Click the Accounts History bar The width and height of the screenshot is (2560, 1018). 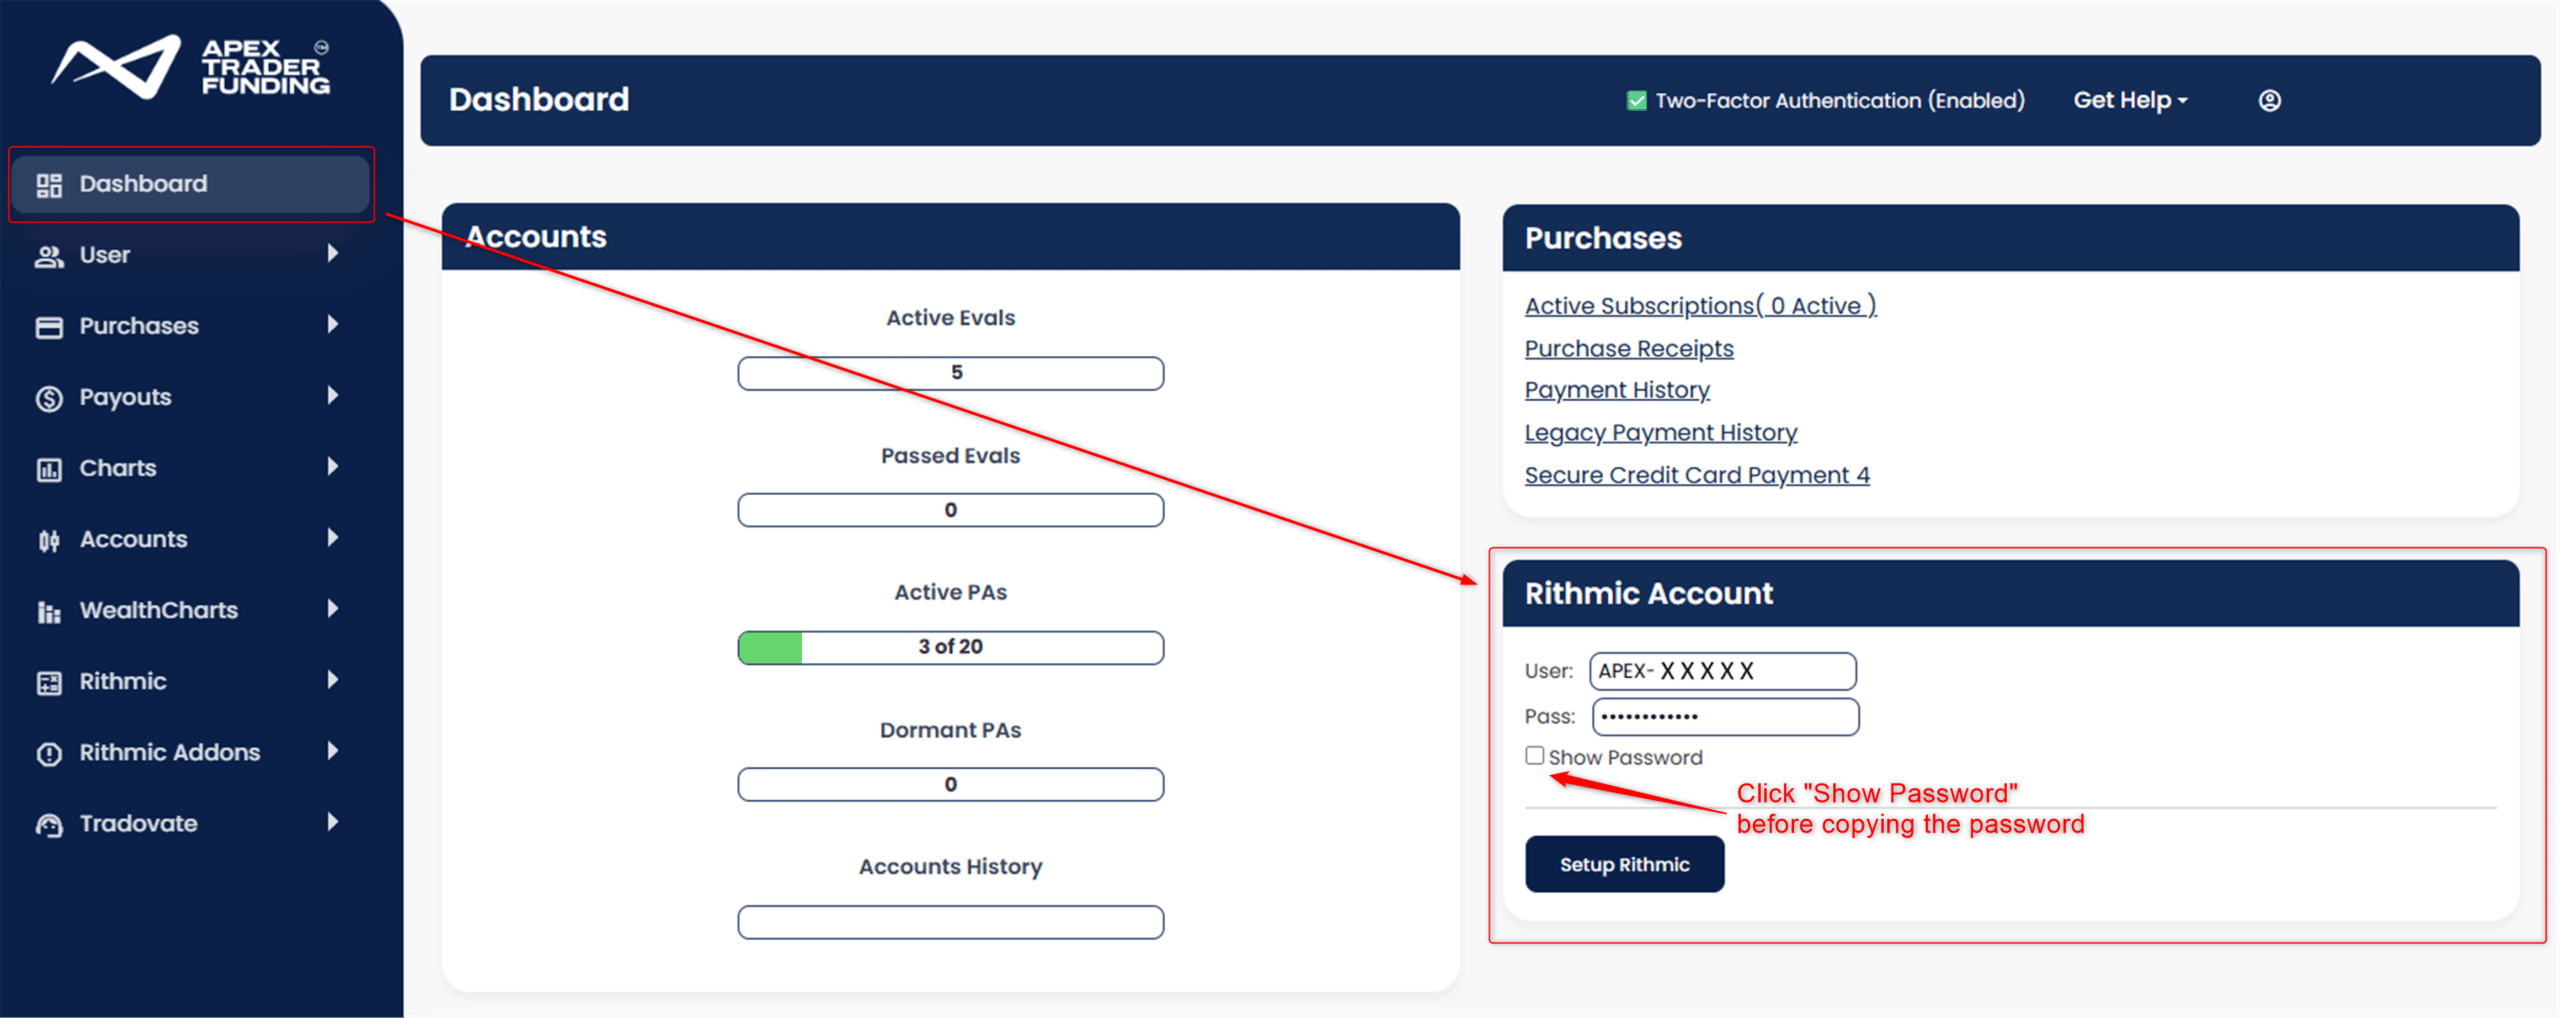950,922
